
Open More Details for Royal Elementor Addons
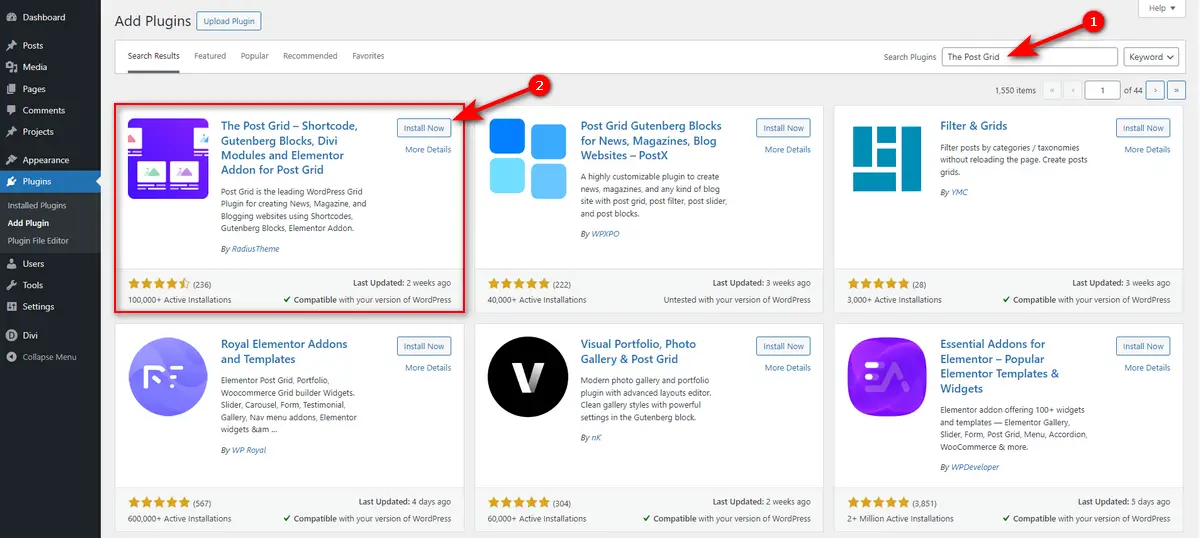[x=428, y=368]
